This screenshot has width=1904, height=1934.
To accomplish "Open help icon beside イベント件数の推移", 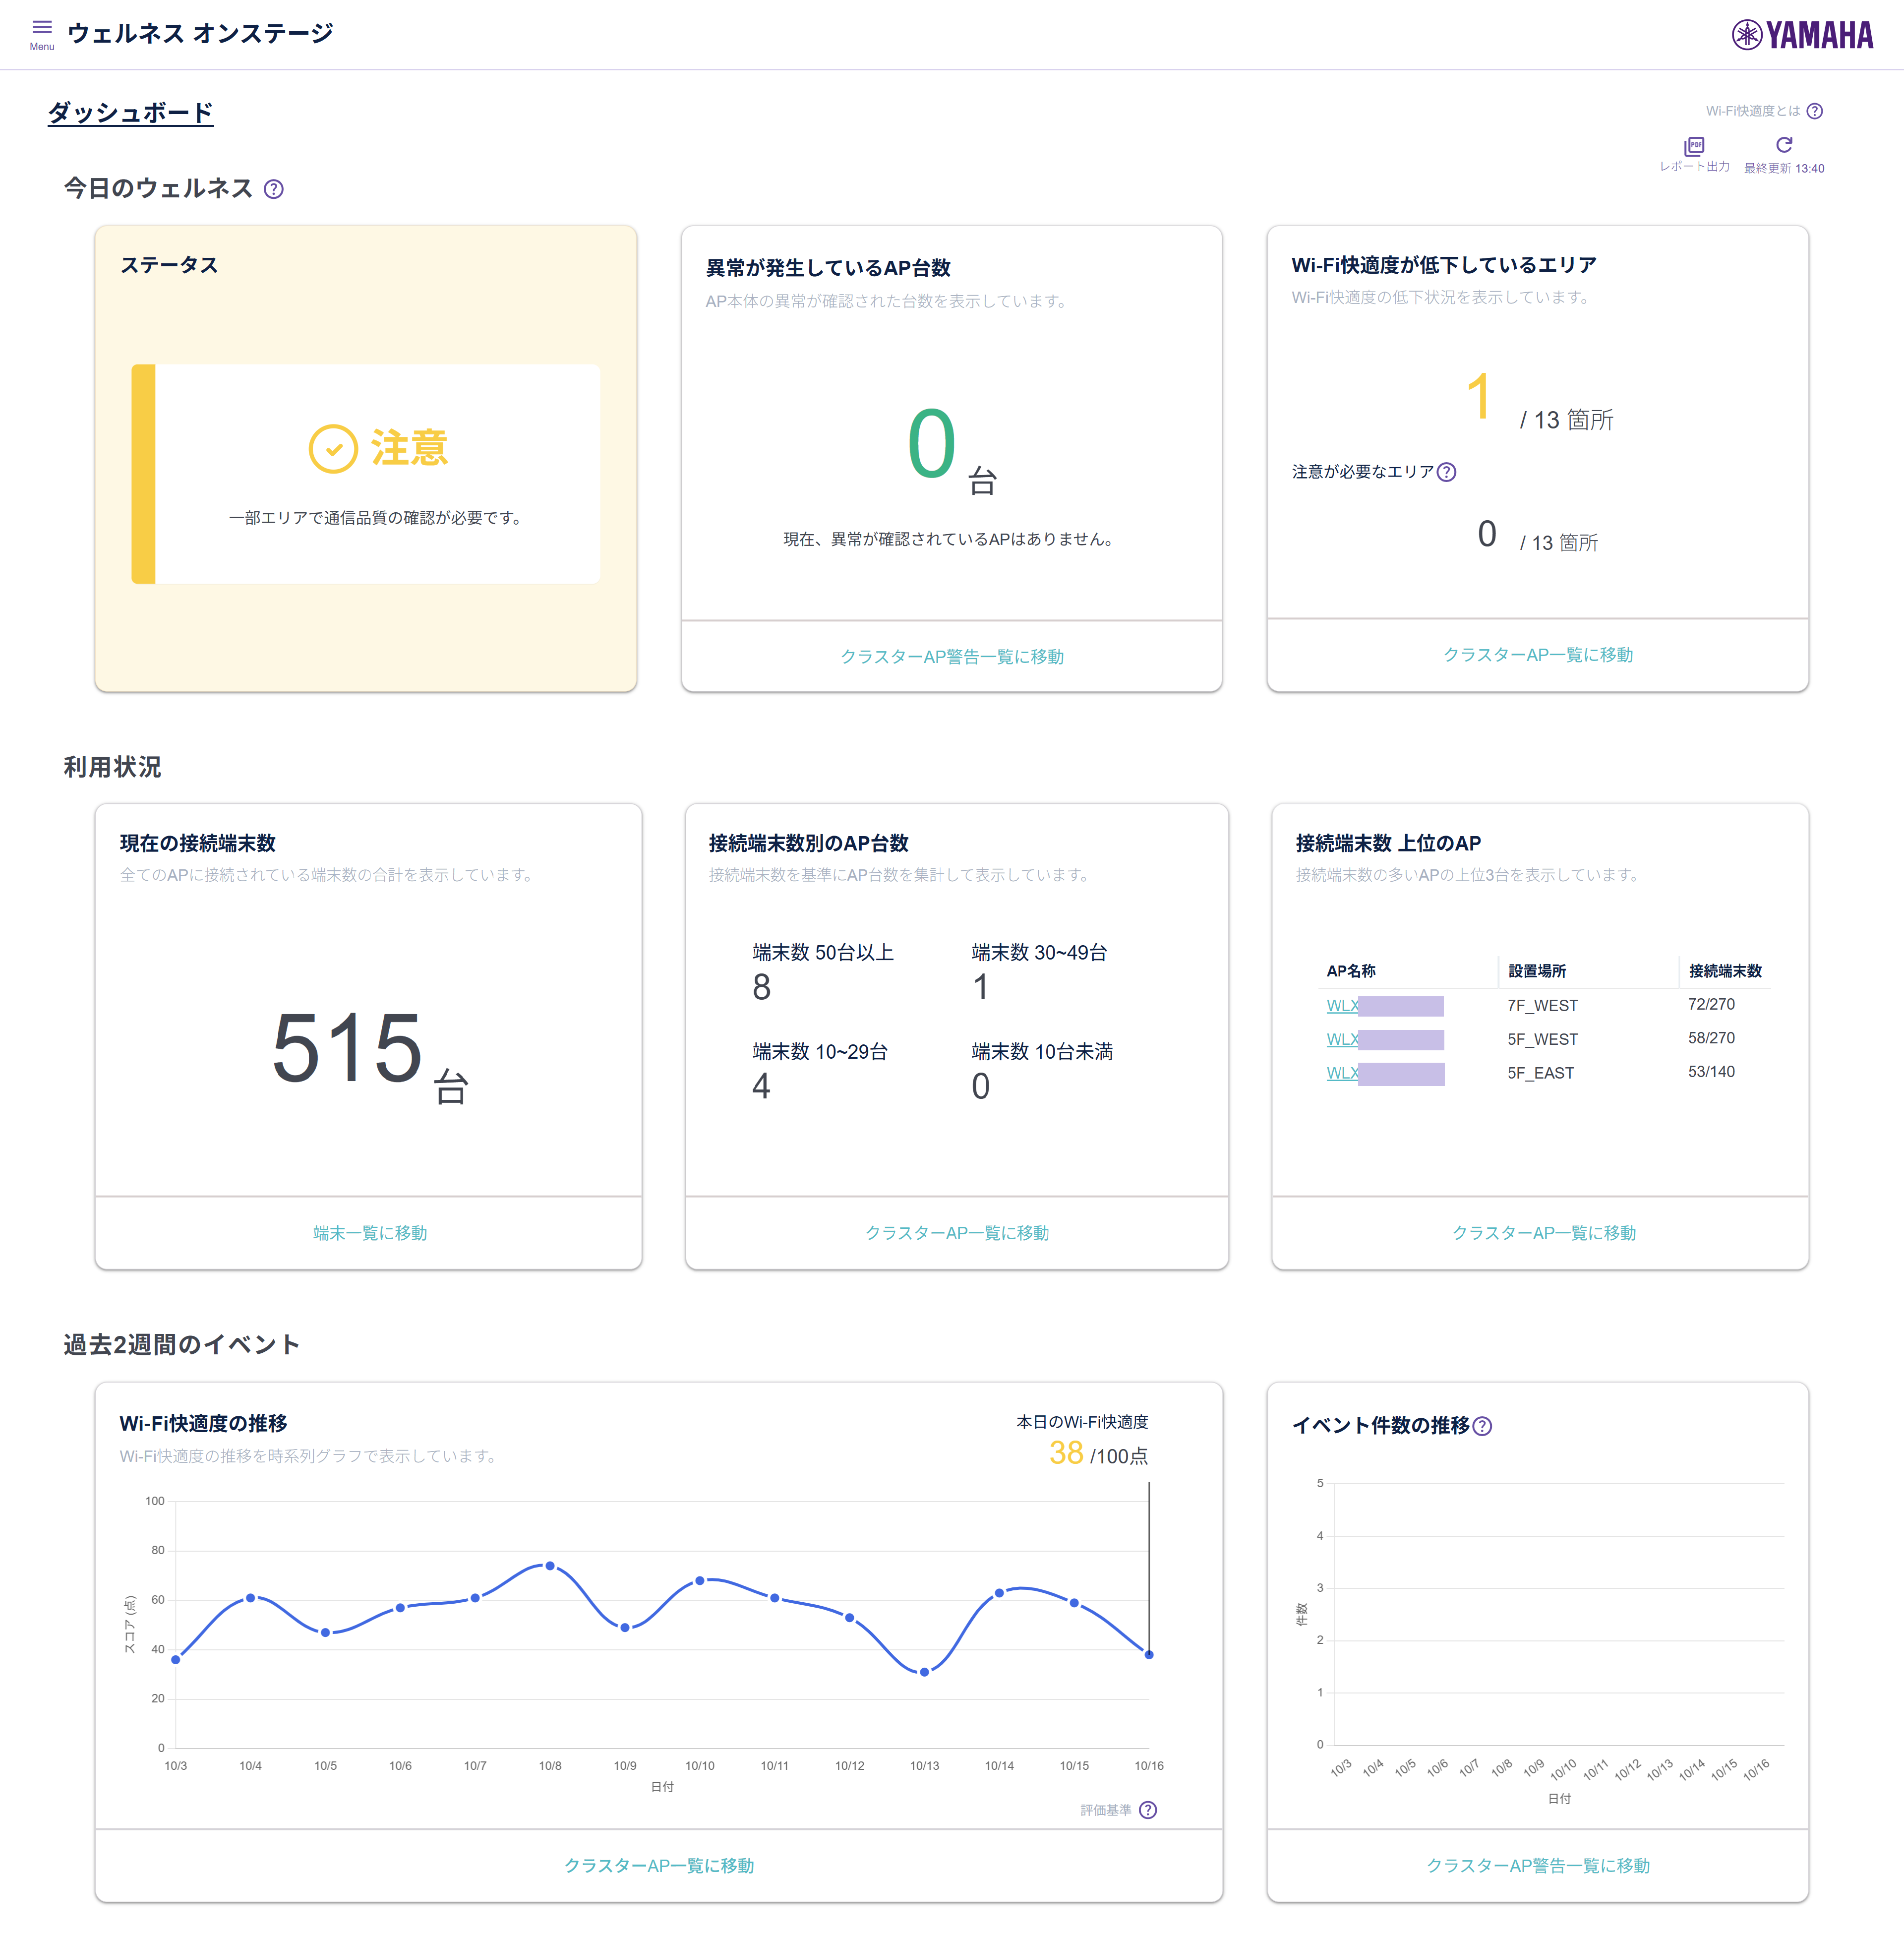I will pos(1482,1426).
